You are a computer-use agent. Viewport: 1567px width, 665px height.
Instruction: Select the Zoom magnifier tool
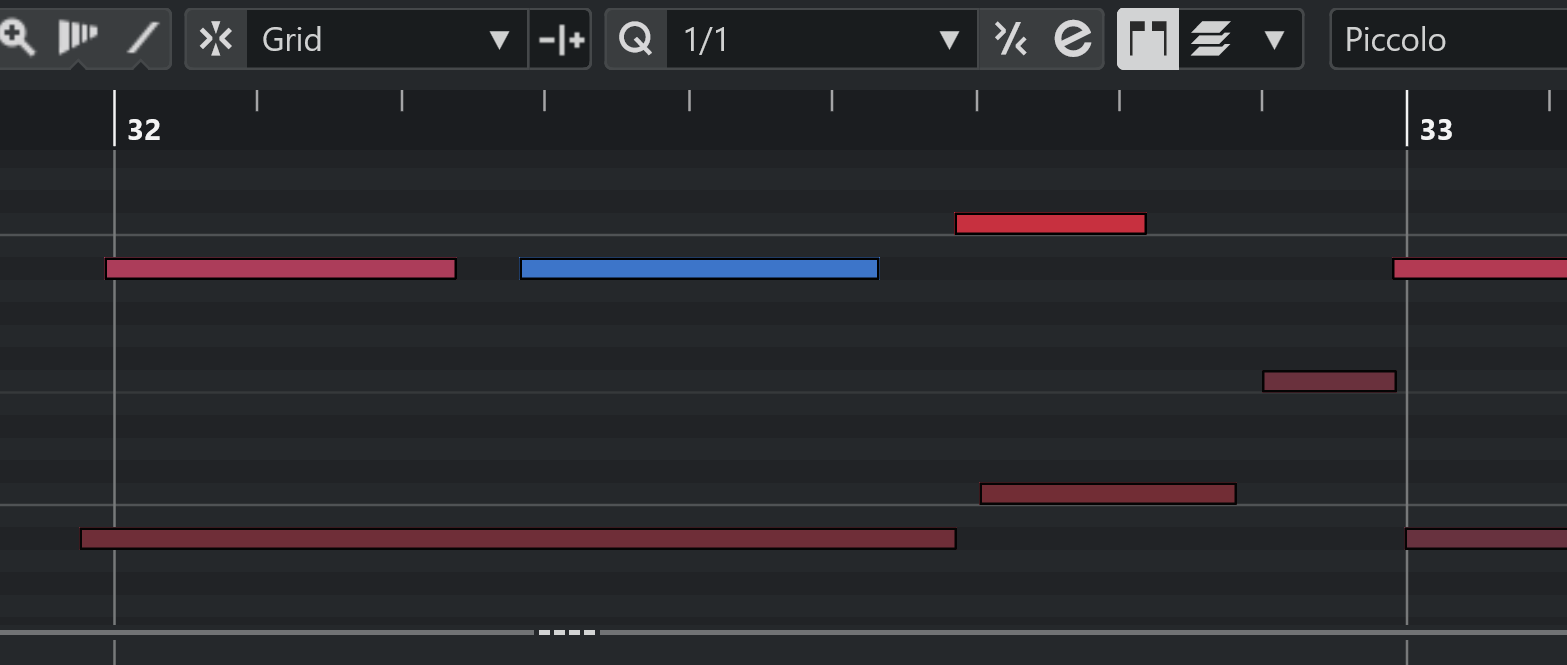[x=17, y=38]
